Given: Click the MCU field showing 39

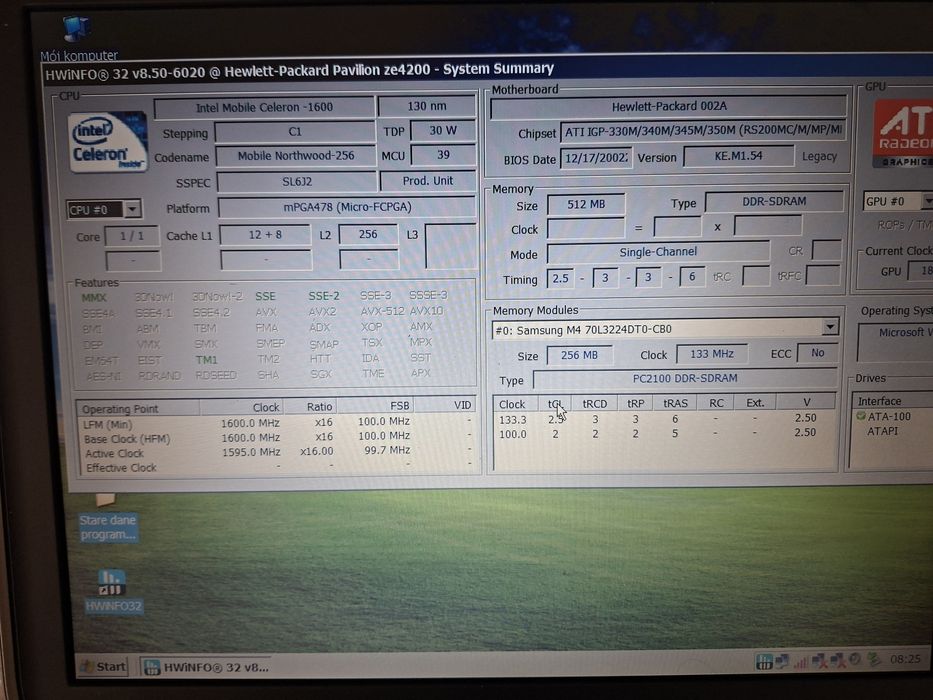Looking at the screenshot, I should click(x=443, y=155).
